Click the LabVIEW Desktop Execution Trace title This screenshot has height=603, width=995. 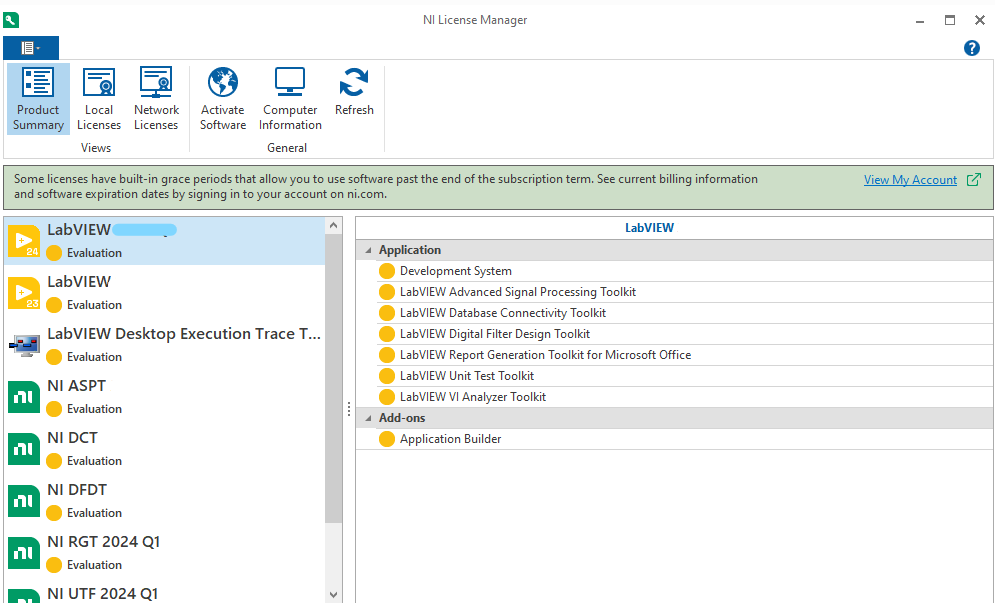[184, 334]
